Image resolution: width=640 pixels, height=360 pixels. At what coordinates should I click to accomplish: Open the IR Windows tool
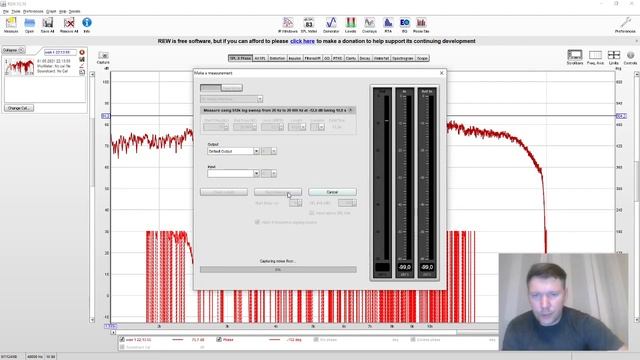click(288, 25)
